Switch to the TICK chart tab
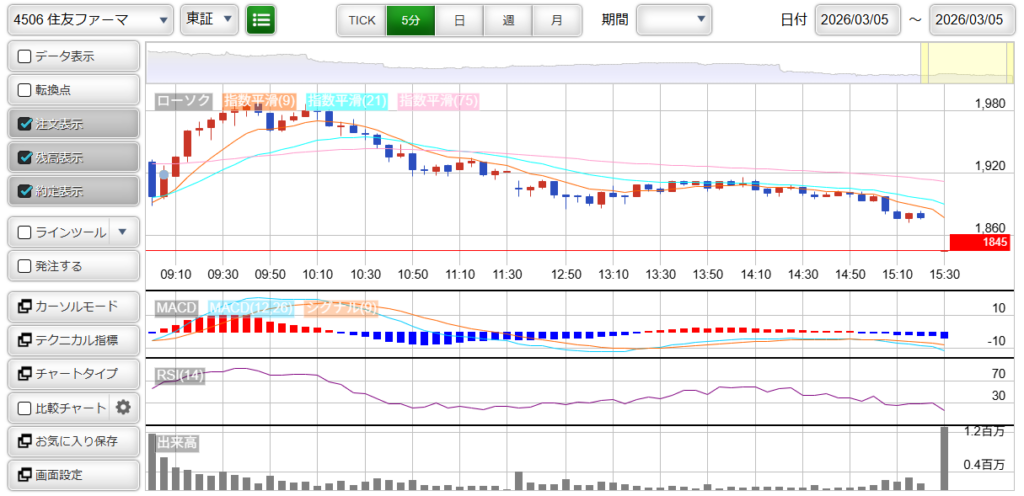This screenshot has height=496, width=1024. (x=361, y=19)
